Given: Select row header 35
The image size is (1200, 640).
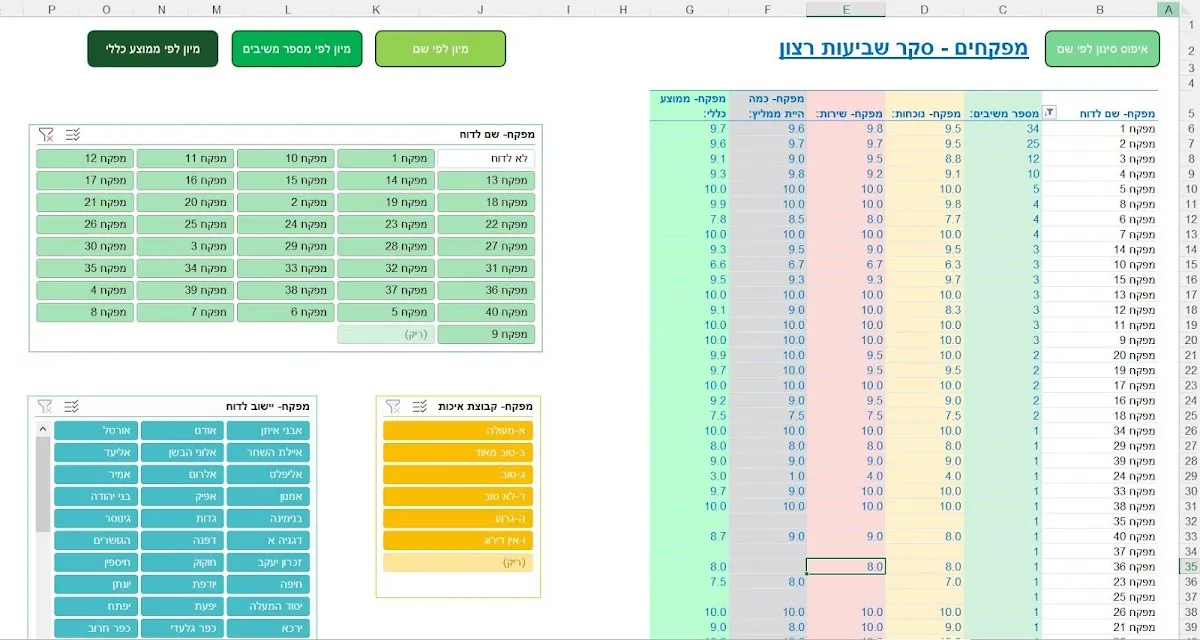Looking at the screenshot, I should click(1190, 566).
